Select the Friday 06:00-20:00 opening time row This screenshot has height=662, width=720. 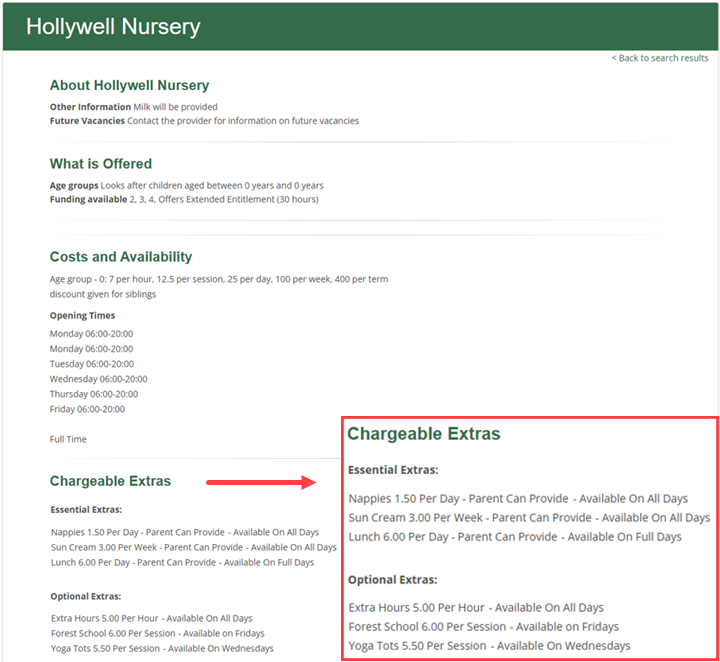point(87,409)
